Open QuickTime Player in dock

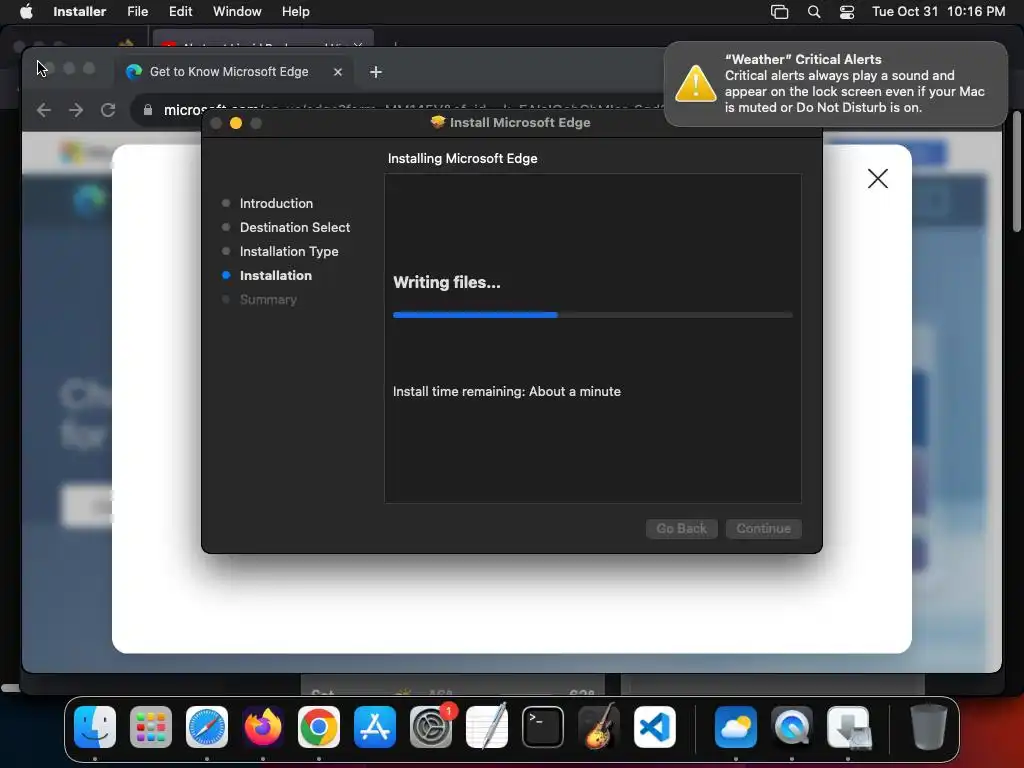(x=792, y=727)
